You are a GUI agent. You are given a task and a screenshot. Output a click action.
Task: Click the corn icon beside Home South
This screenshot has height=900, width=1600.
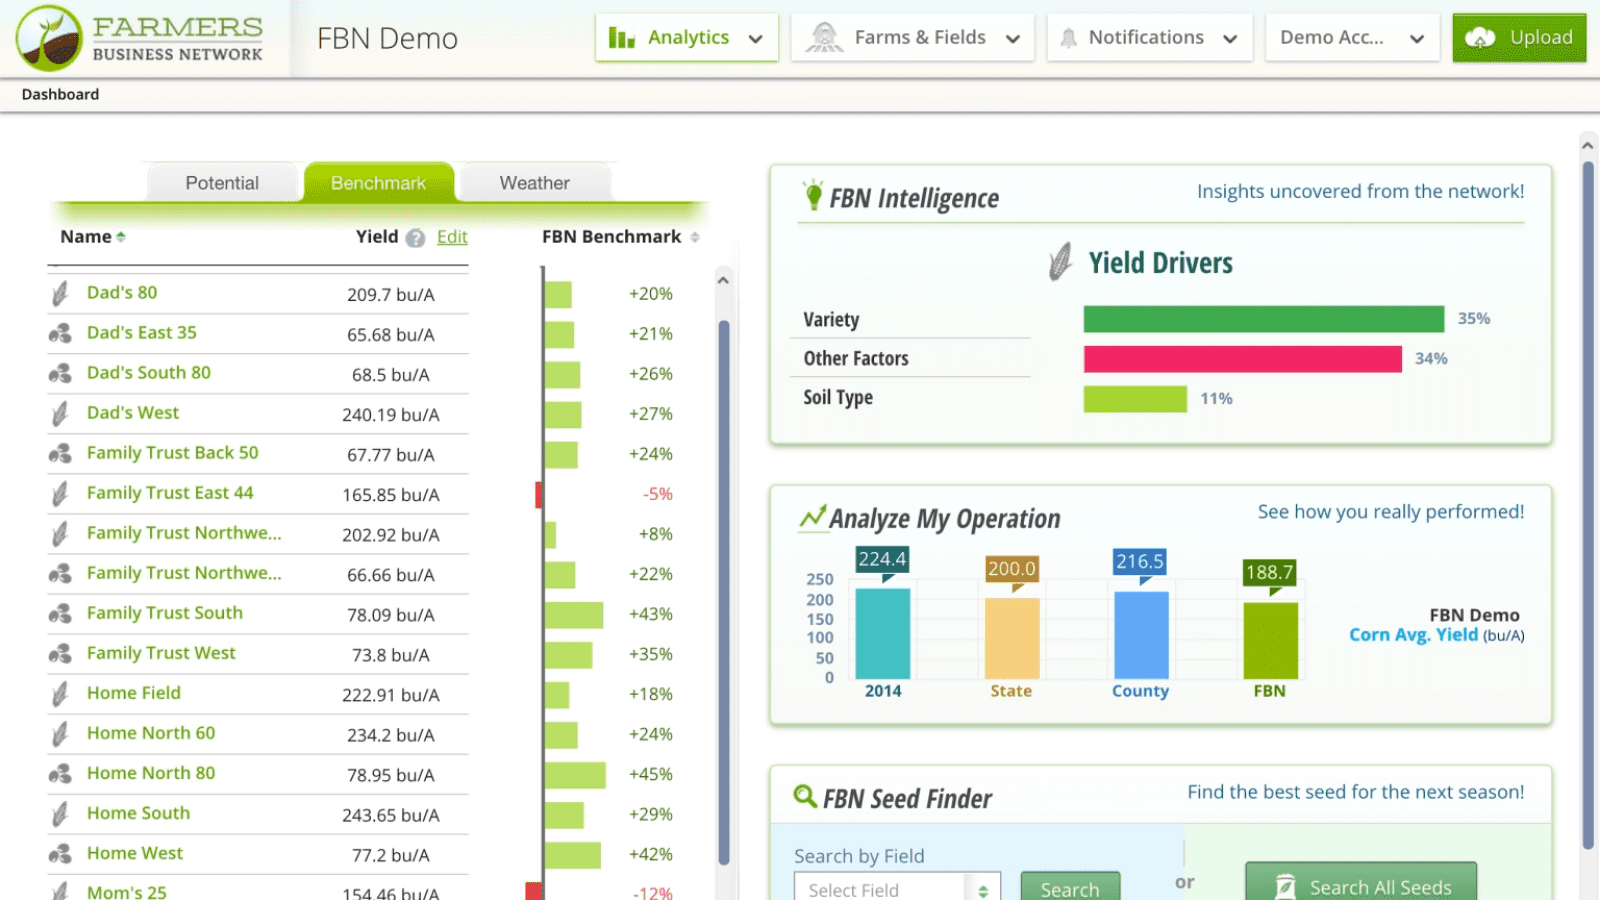click(x=60, y=813)
